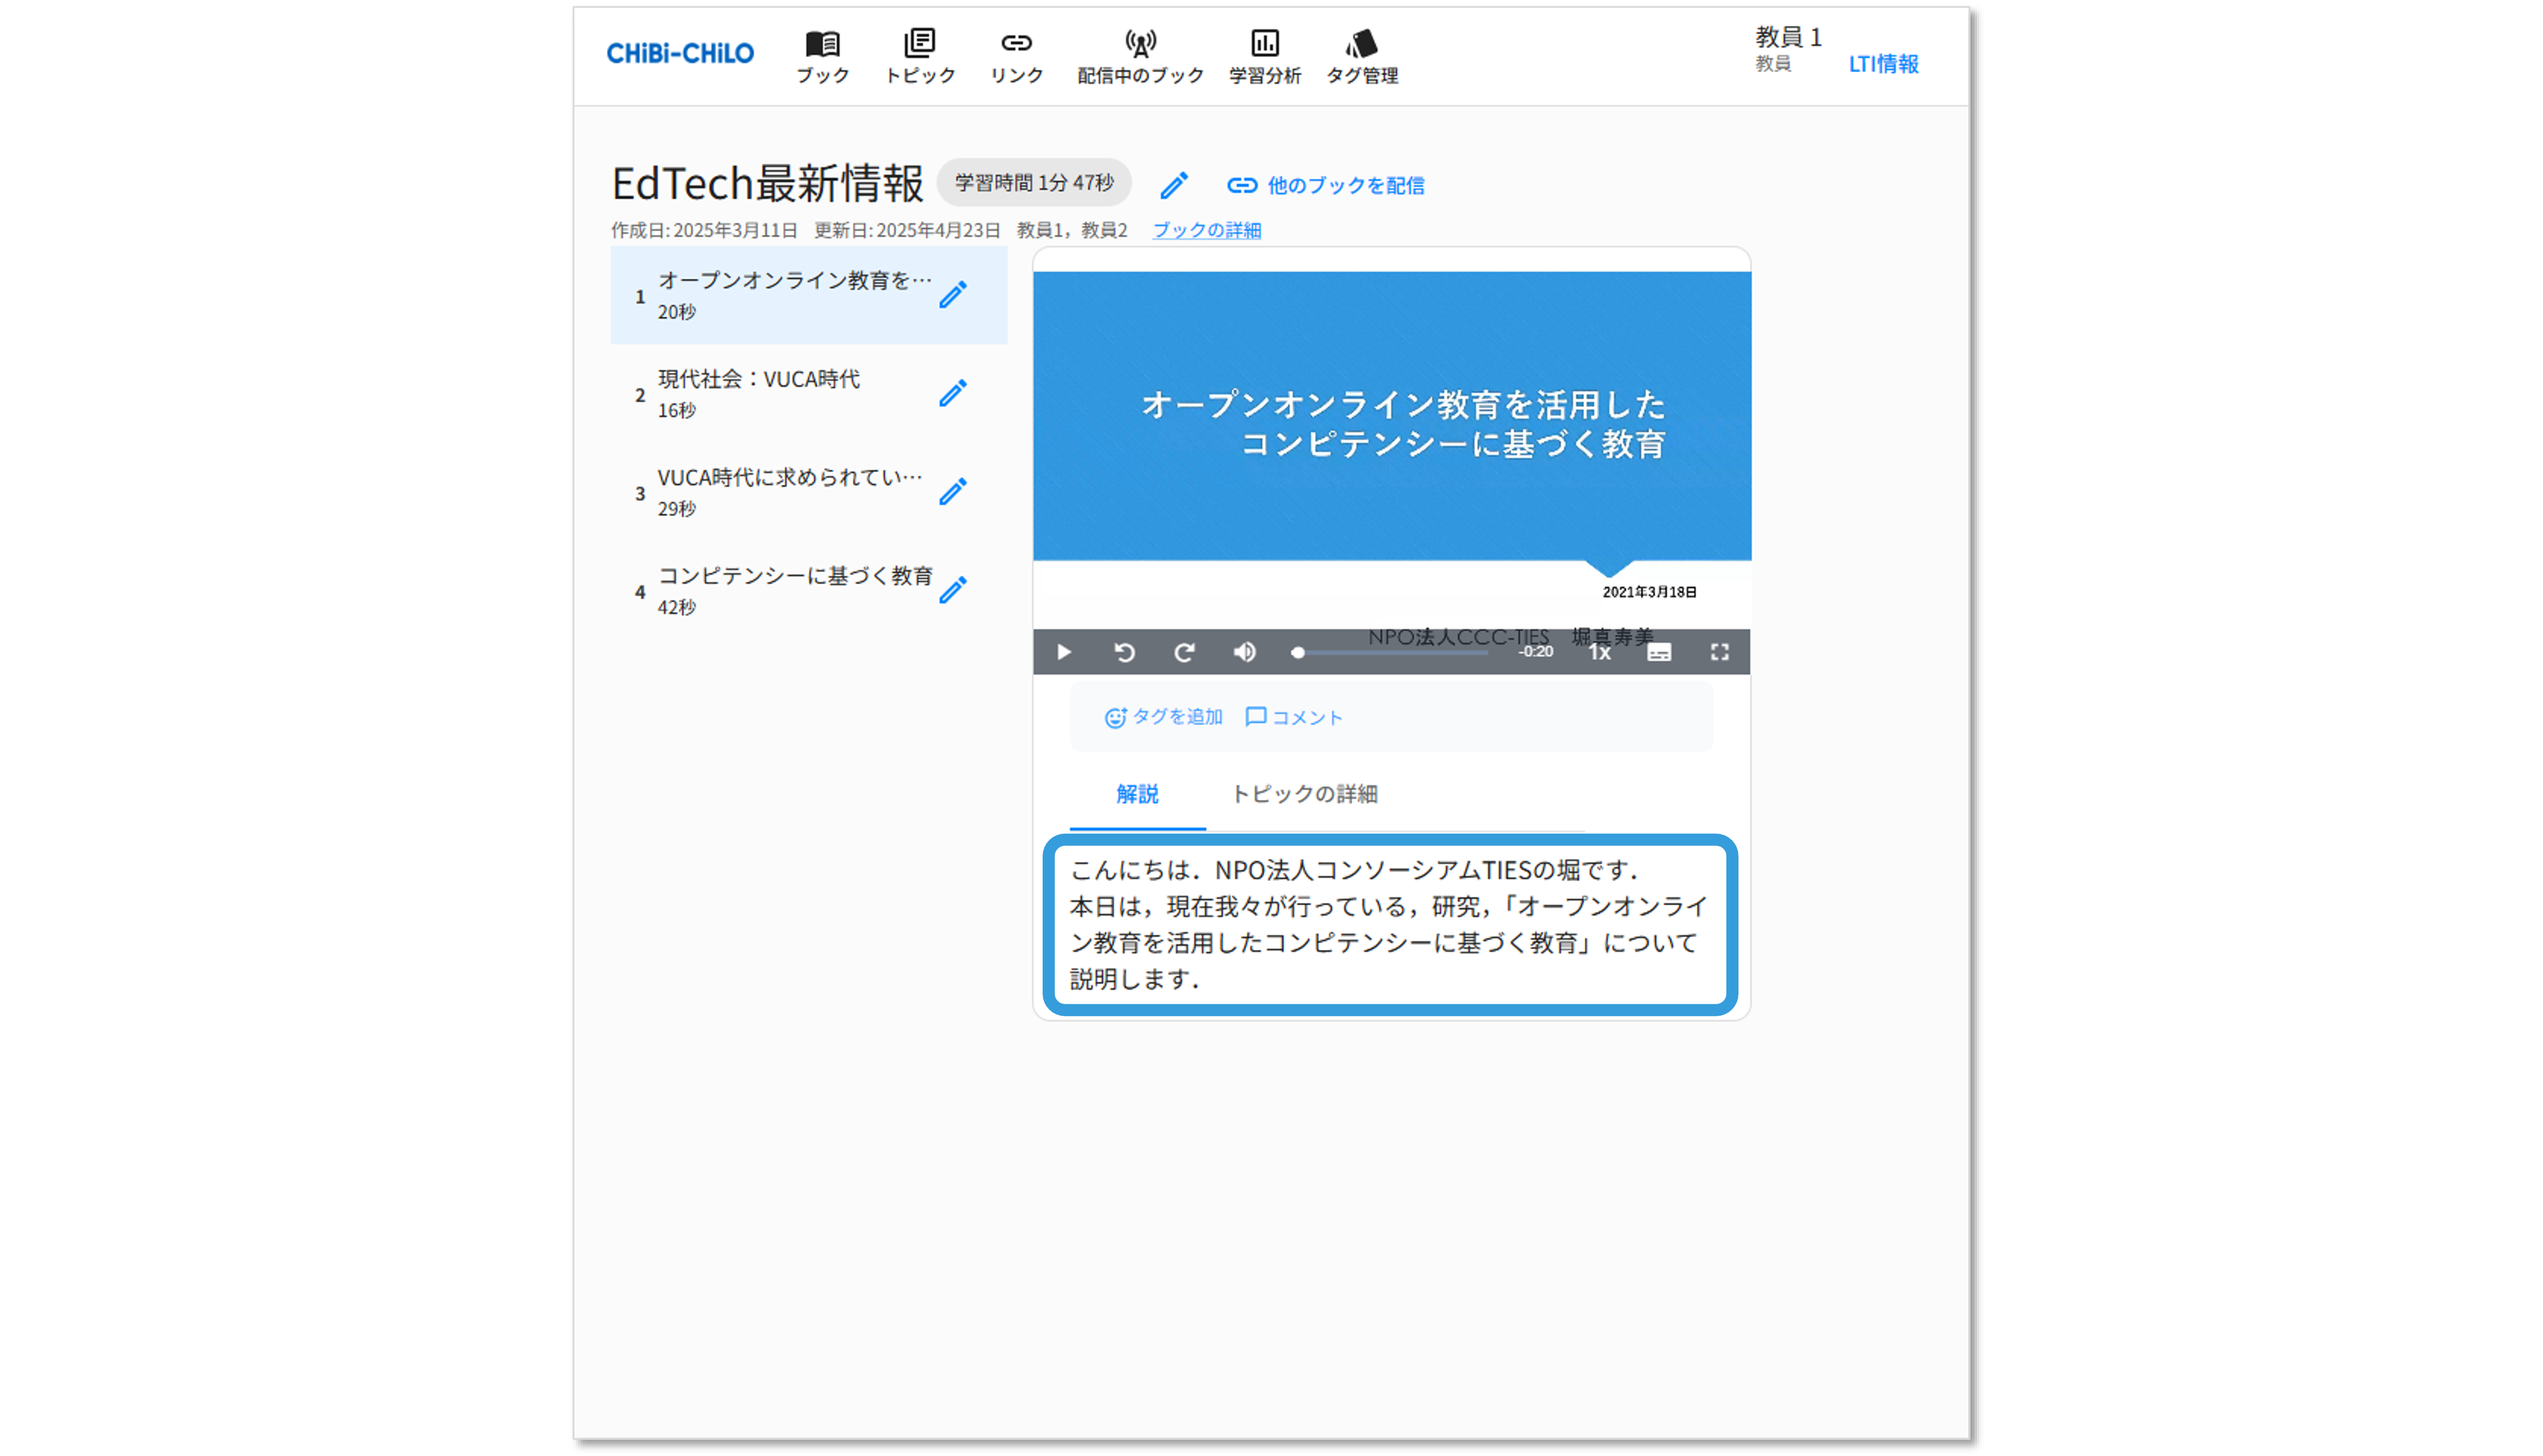2543x1456 pixels.
Task: Toggle subtitles on the video player
Action: (x=1659, y=652)
